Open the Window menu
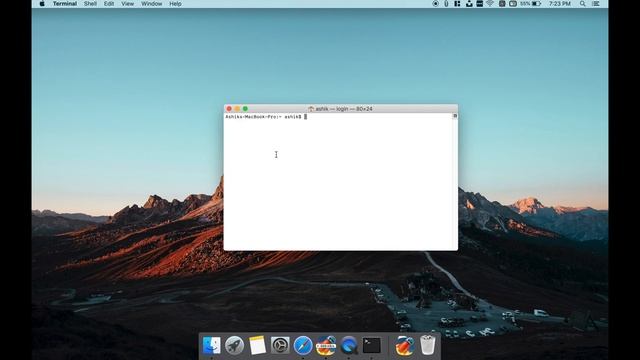 [x=151, y=4]
